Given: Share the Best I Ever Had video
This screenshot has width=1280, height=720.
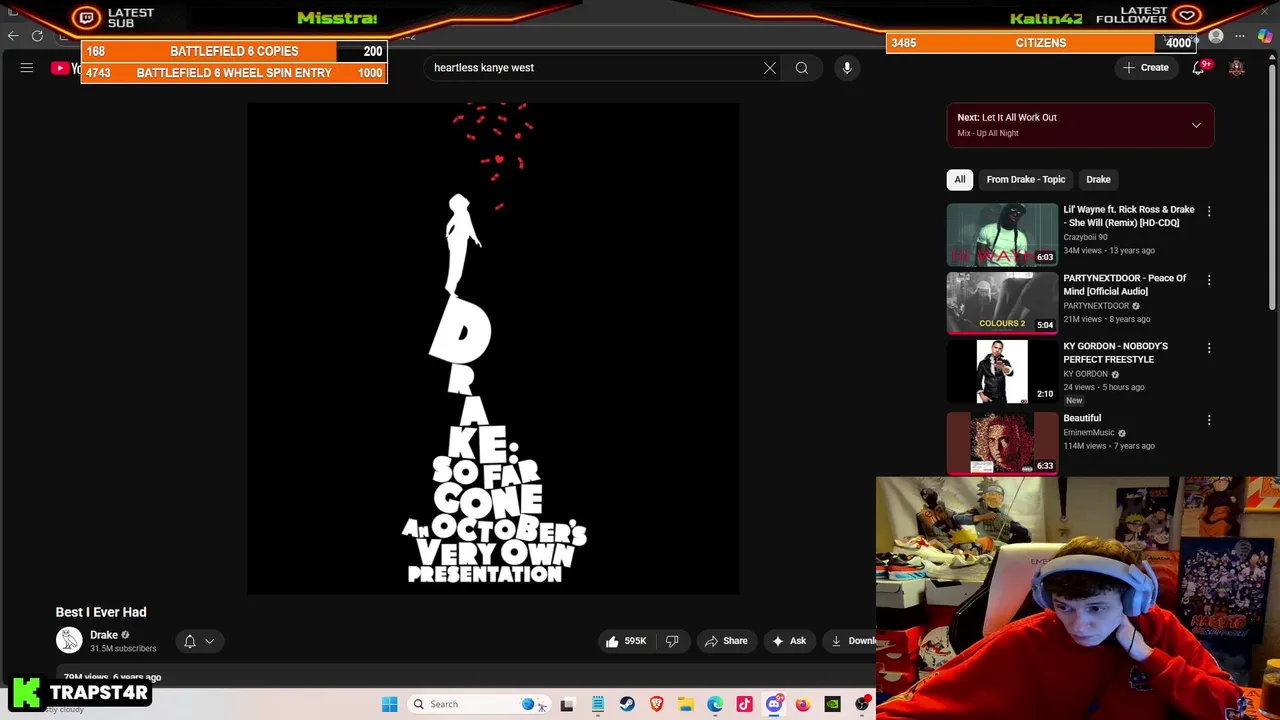Looking at the screenshot, I should [x=725, y=641].
